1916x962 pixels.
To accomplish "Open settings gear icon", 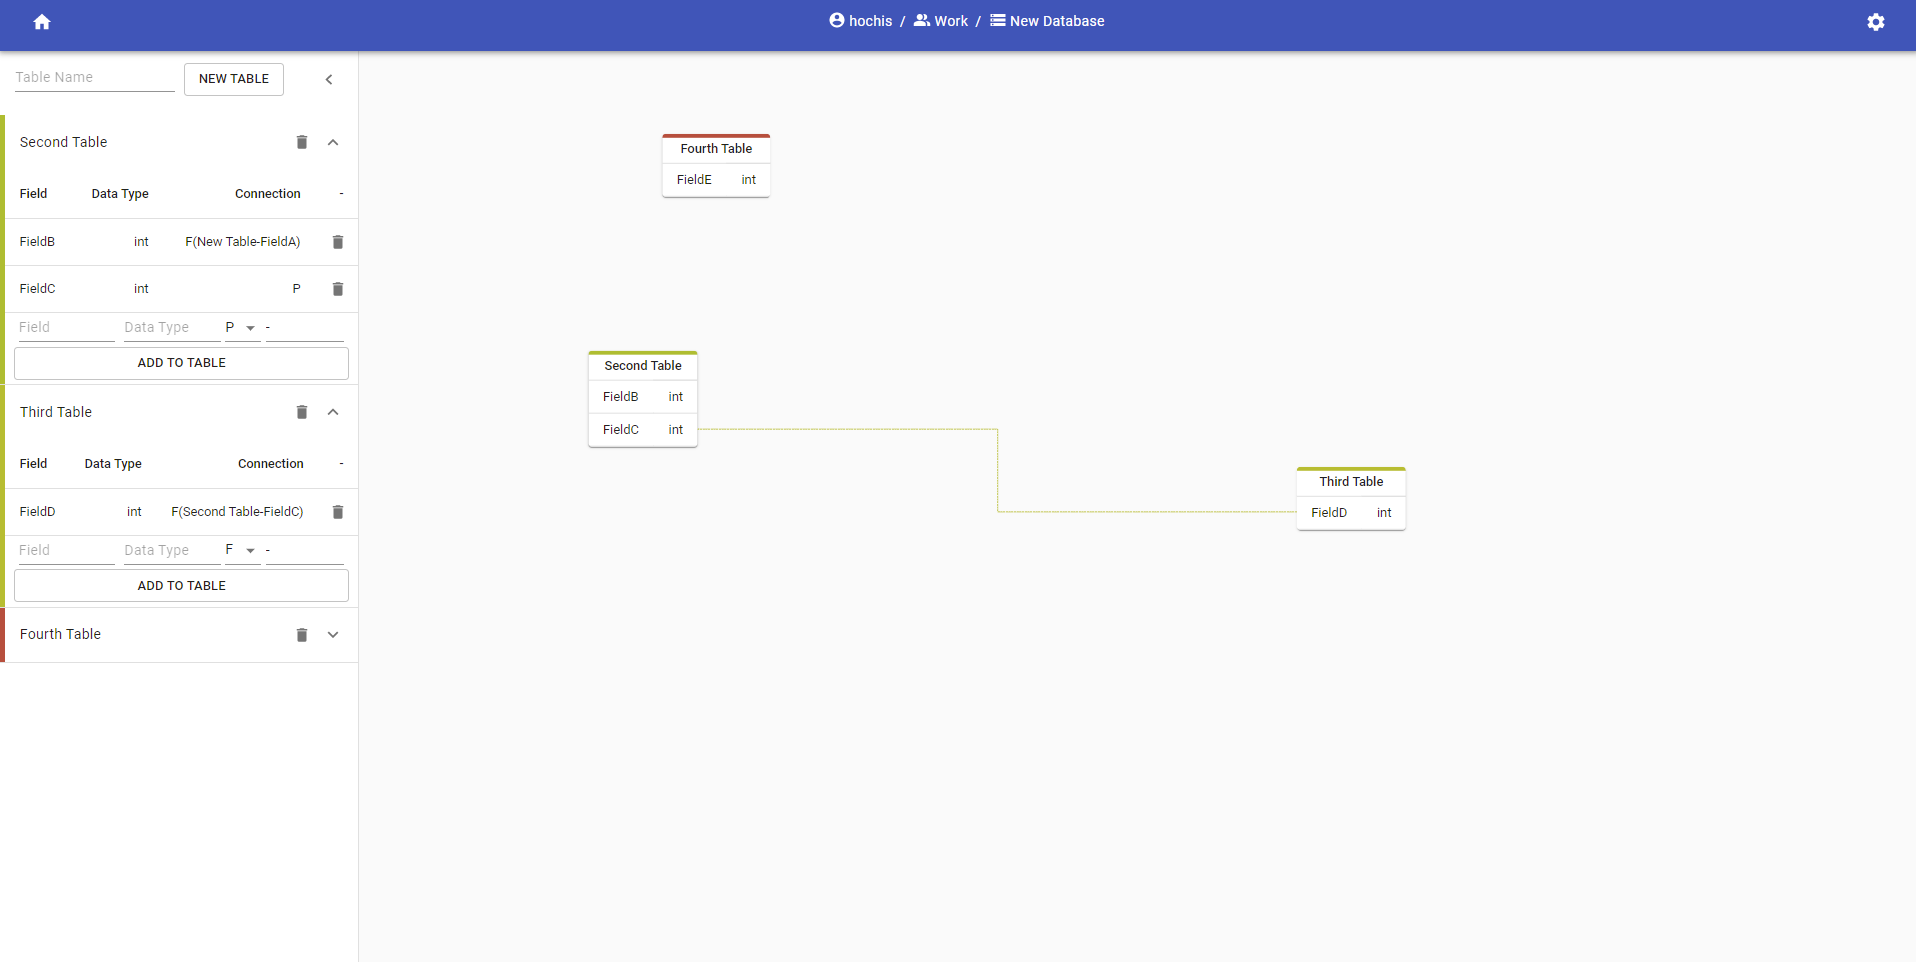I will [1876, 22].
